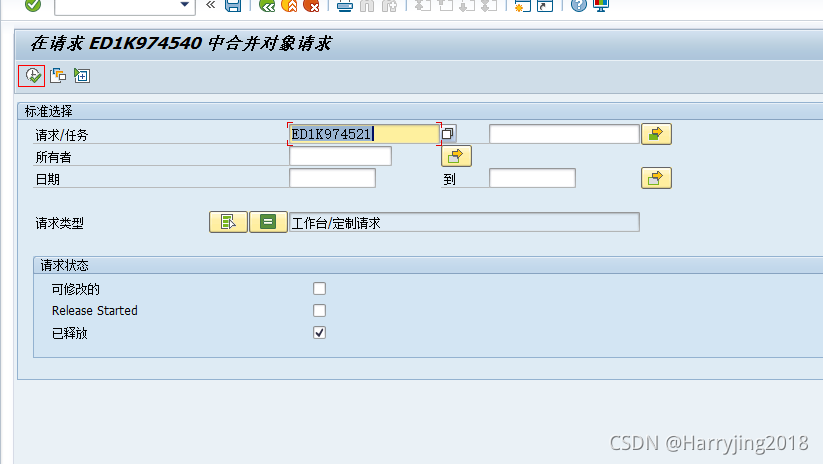Click the Help question mark icon
This screenshot has height=464, width=823.
coord(578,5)
